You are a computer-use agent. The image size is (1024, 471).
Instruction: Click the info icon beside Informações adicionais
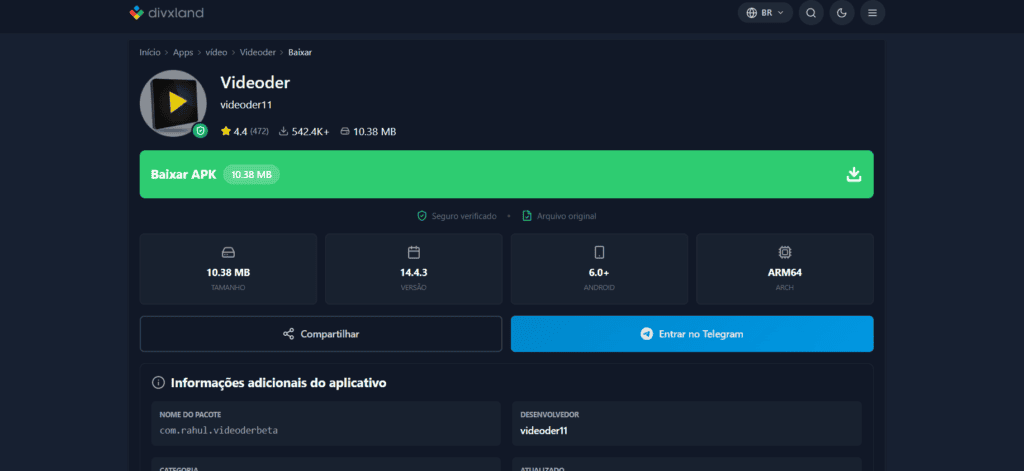[x=157, y=382]
